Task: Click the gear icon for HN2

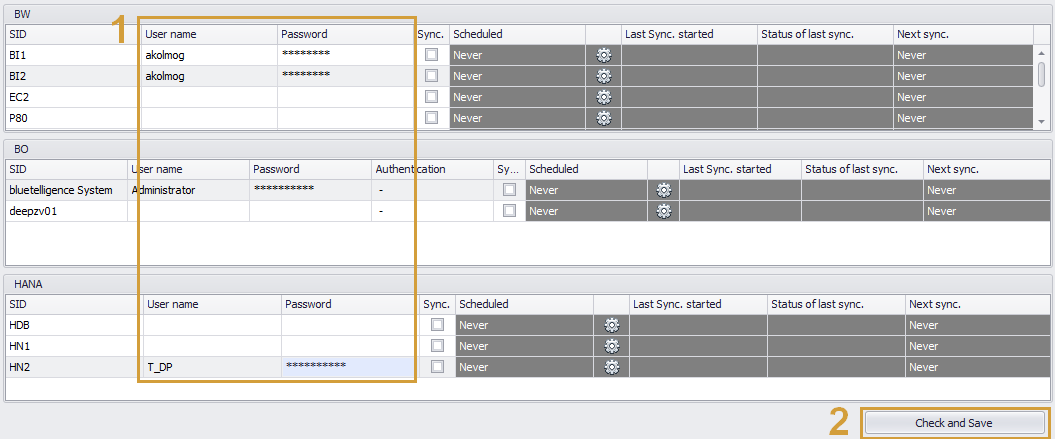Action: [612, 367]
